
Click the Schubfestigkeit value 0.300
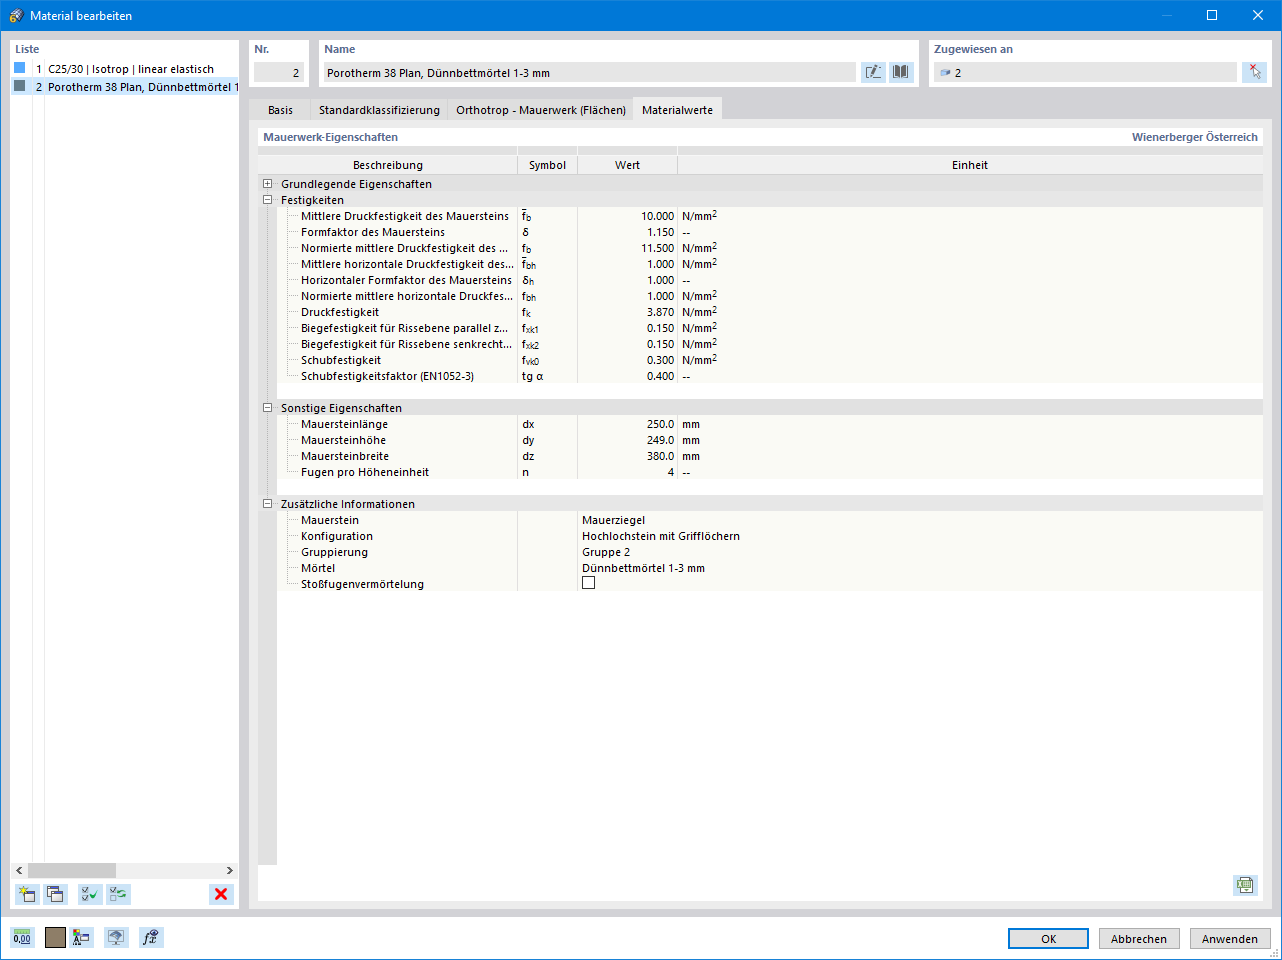[661, 360]
